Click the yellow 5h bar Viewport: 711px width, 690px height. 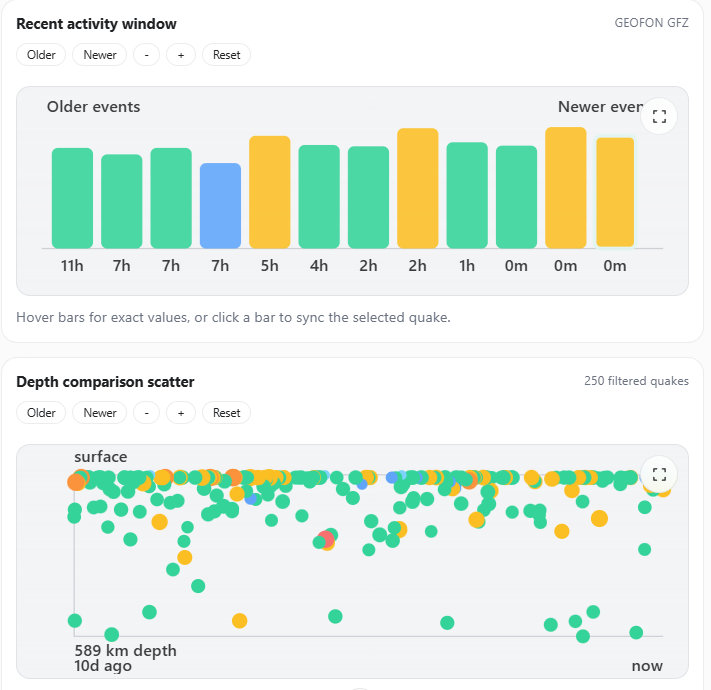[x=269, y=192]
